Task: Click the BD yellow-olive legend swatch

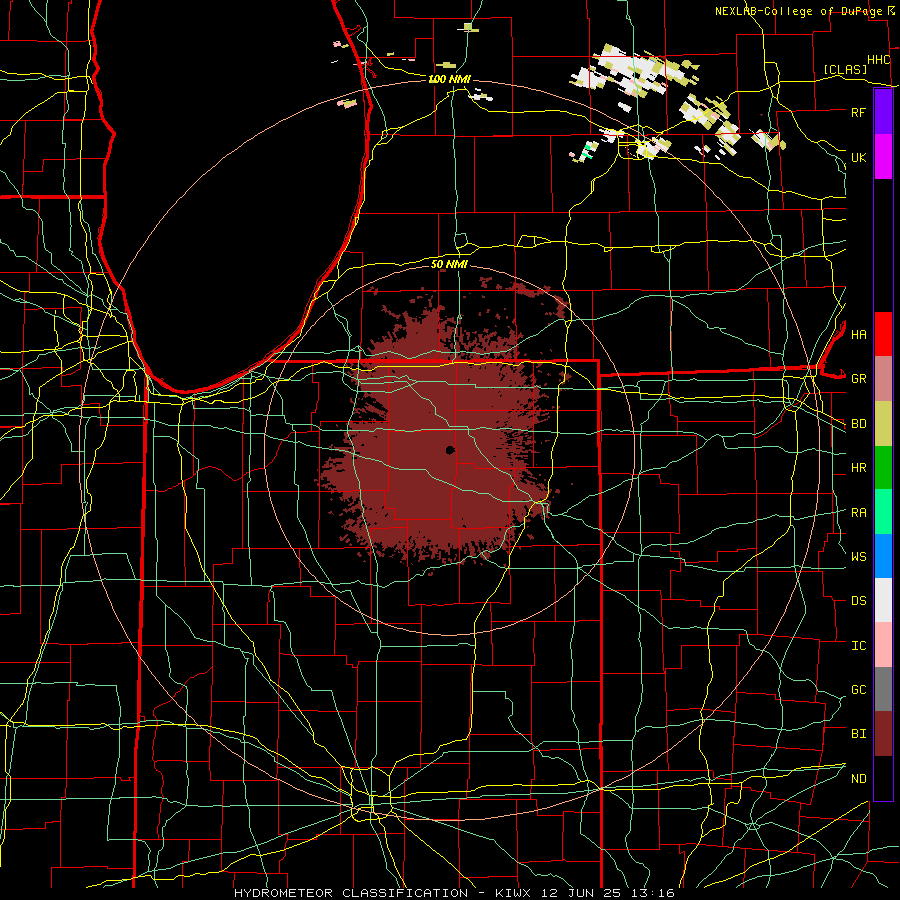Action: [x=883, y=424]
